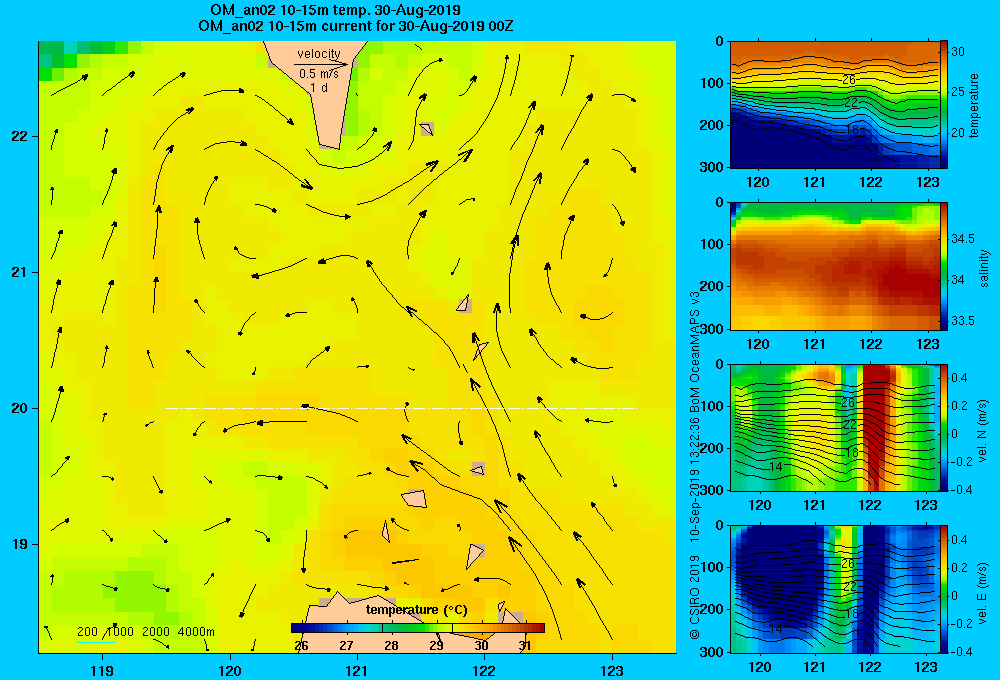
Task: Click the main map temperature color bar
Action: coord(418,628)
